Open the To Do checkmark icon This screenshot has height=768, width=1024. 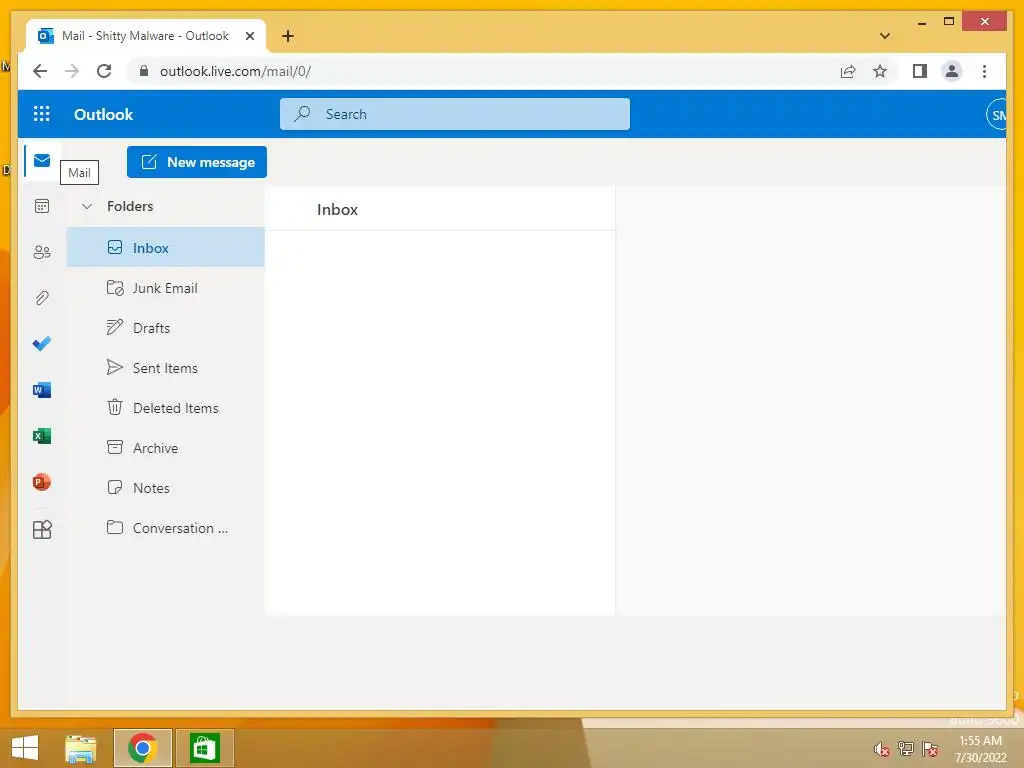click(42, 344)
